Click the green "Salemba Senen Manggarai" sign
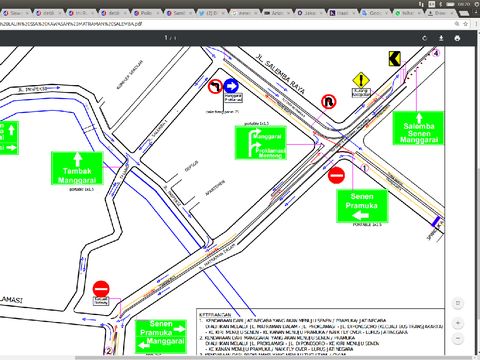The width and height of the screenshot is (480, 360). (x=419, y=128)
